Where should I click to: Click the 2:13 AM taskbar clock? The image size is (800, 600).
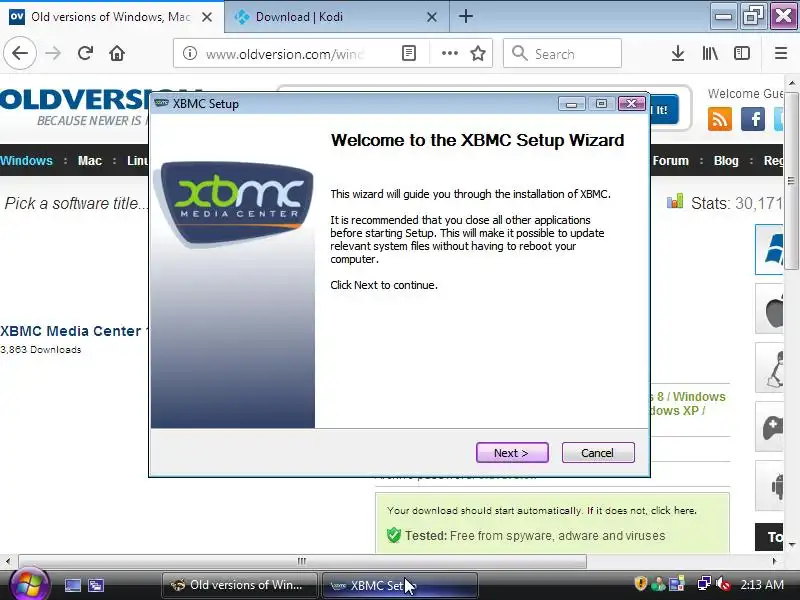[762, 584]
